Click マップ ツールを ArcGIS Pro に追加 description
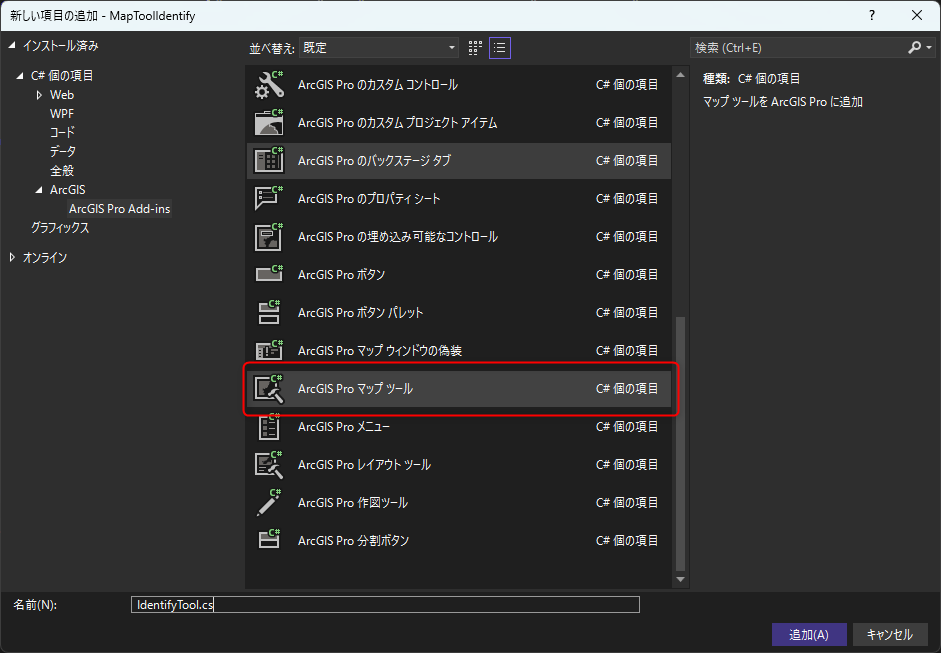This screenshot has height=653, width=941. click(x=783, y=102)
